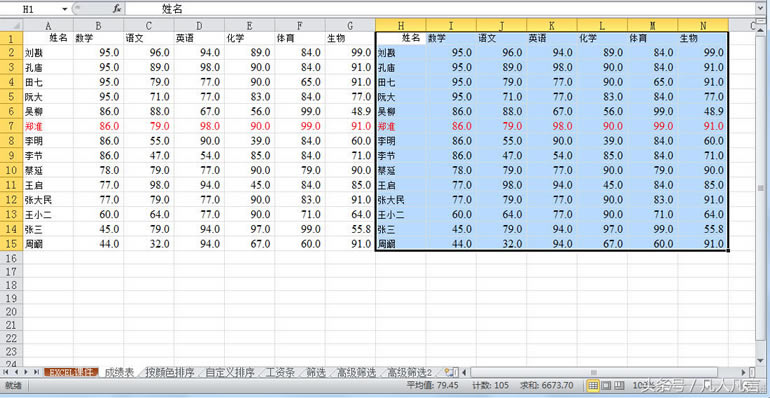Image resolution: width=770 pixels, height=398 pixels.
Task: Click the horizontal scrollbar right arrow
Action: (743, 372)
